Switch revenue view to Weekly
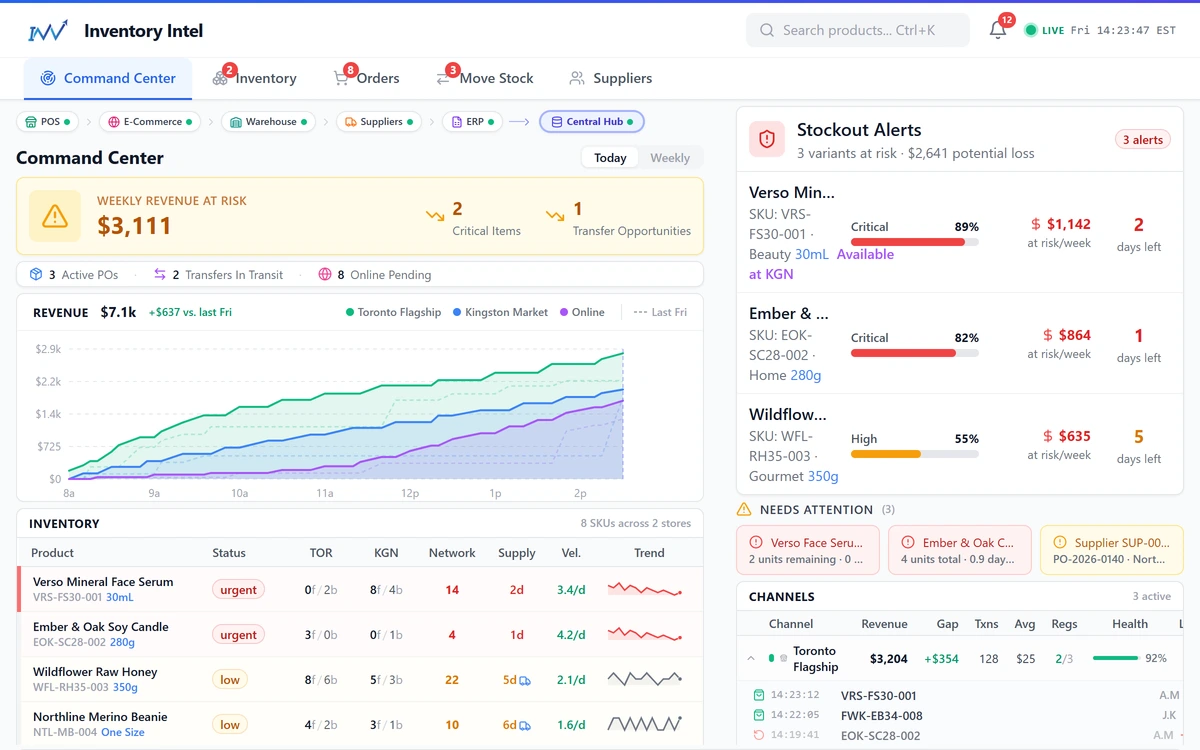The width and height of the screenshot is (1200, 750). (x=670, y=158)
